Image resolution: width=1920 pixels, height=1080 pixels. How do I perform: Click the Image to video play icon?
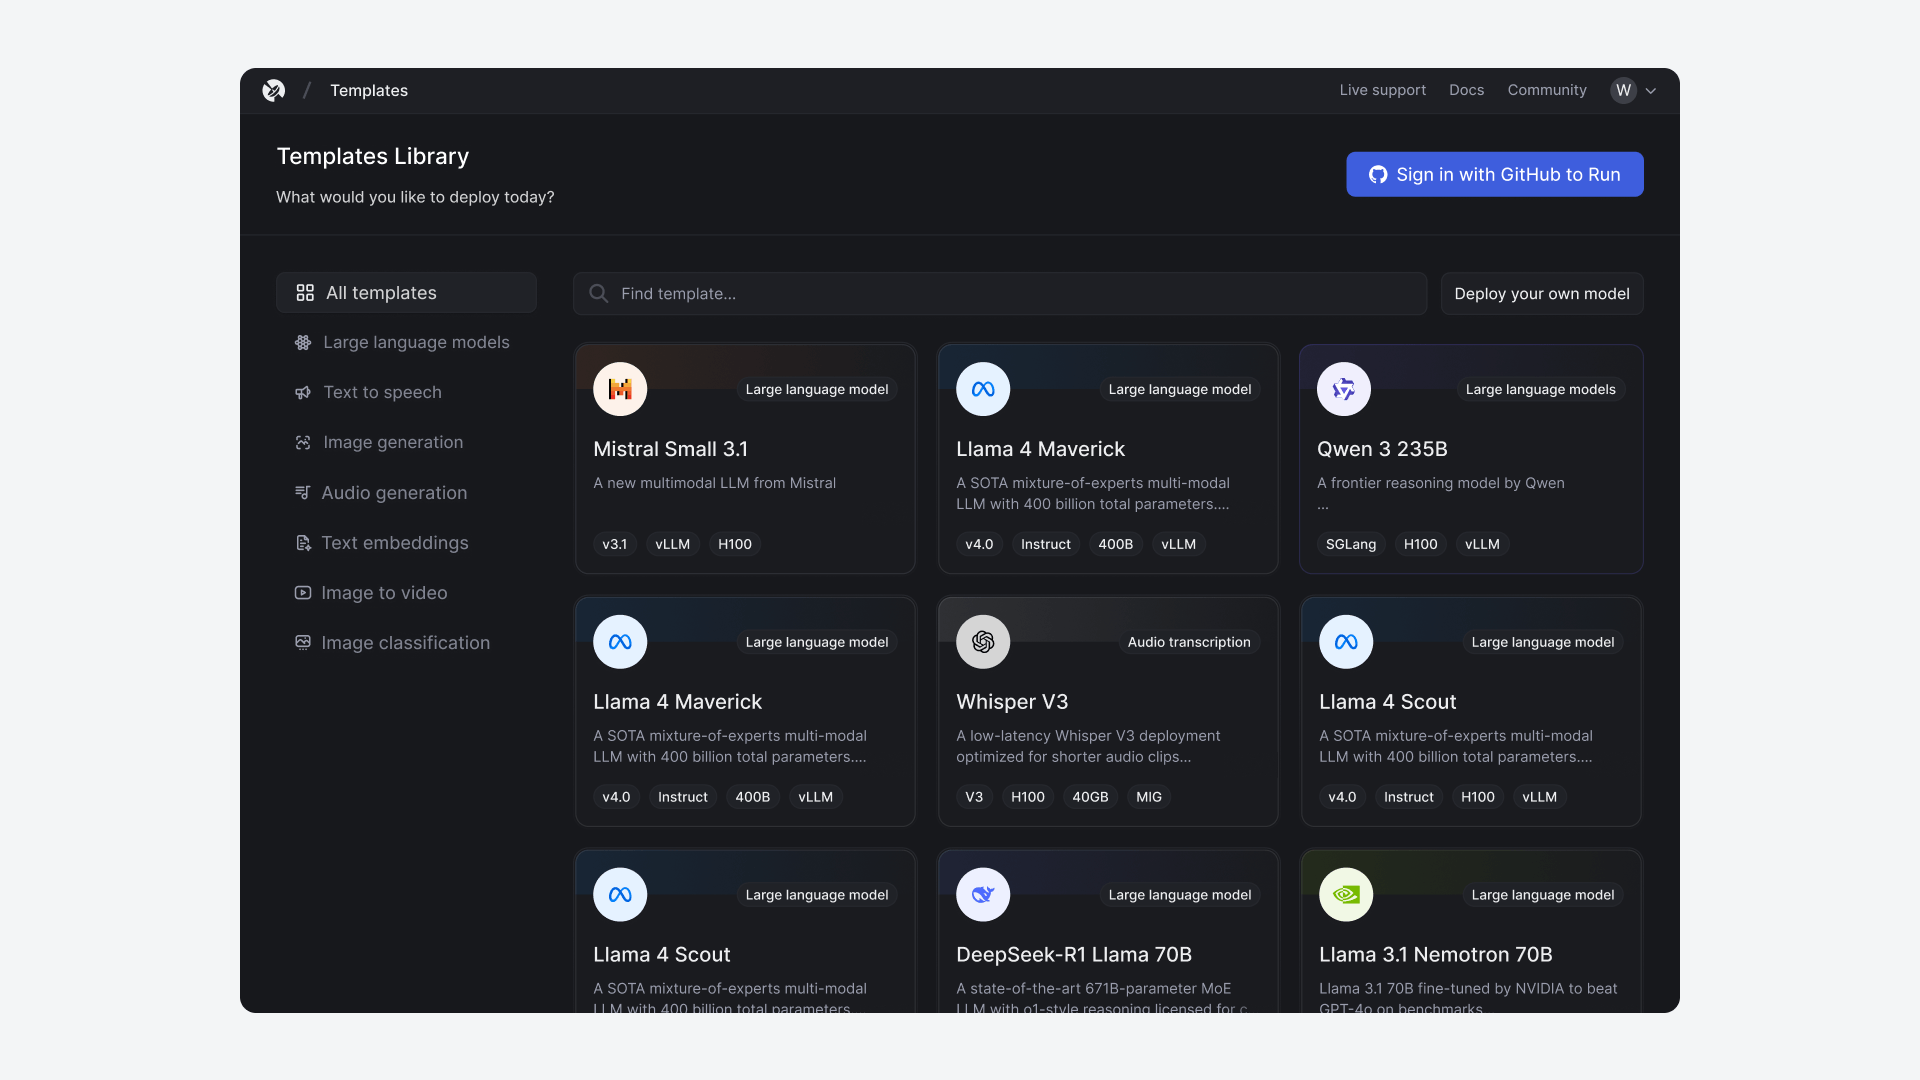[303, 593]
